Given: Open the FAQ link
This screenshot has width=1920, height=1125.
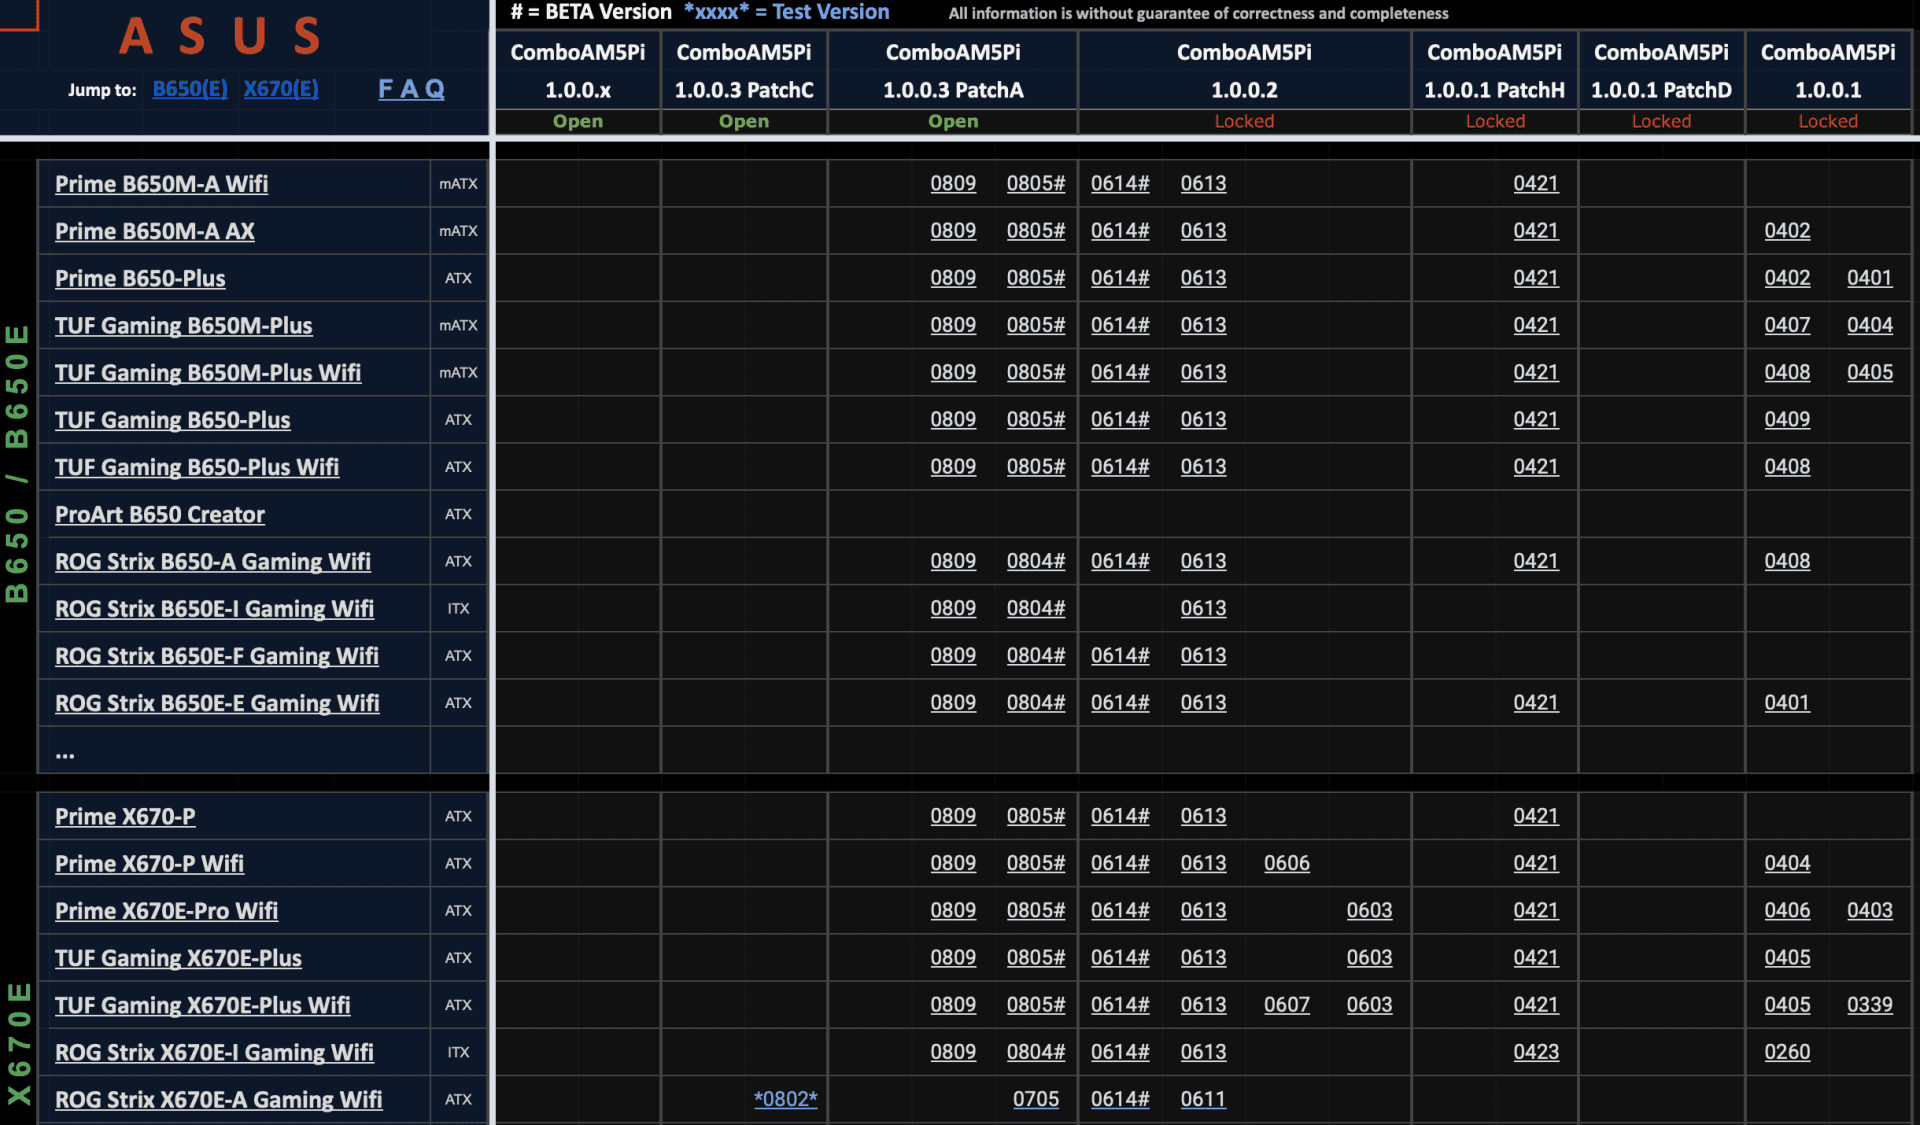Looking at the screenshot, I should [411, 89].
